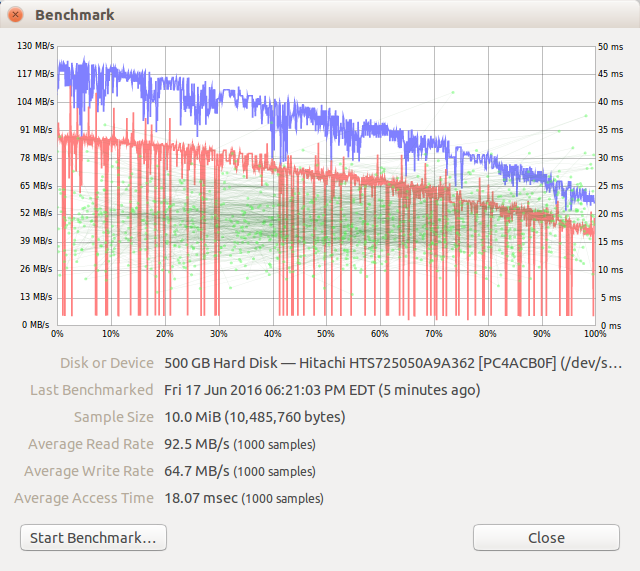Click the '40%' x-axis label
Viewport: 640px width, 571px height.
pyautogui.click(x=273, y=333)
